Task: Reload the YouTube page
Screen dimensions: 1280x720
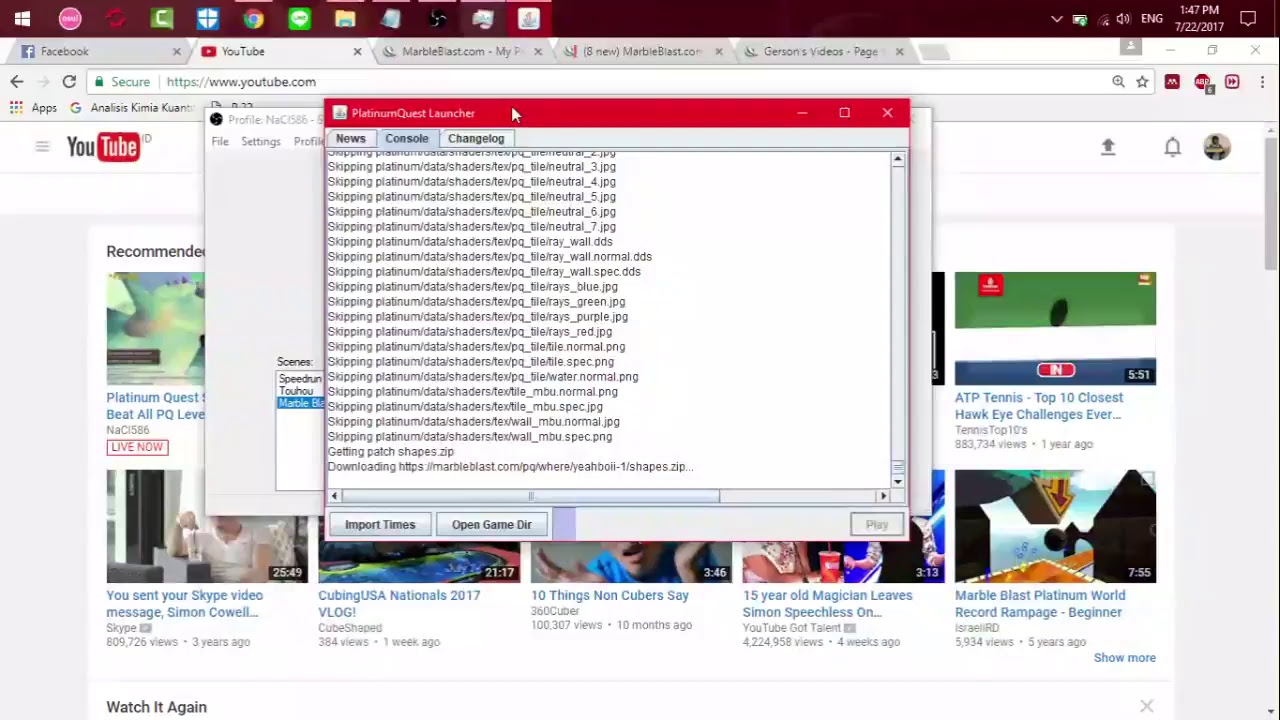Action: [x=69, y=82]
